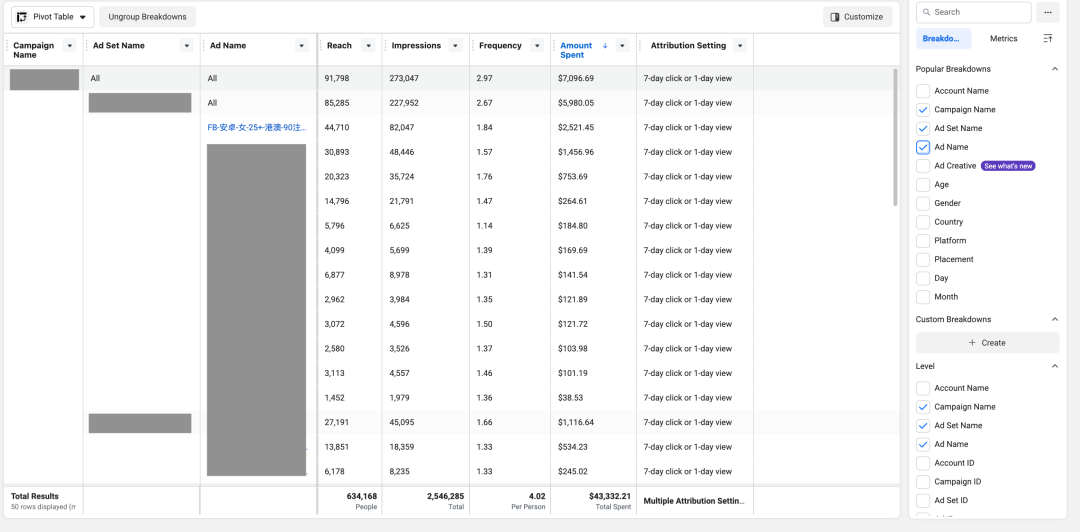
Task: Open the FB-安卓-女-25+ ad name link
Action: click(257, 127)
